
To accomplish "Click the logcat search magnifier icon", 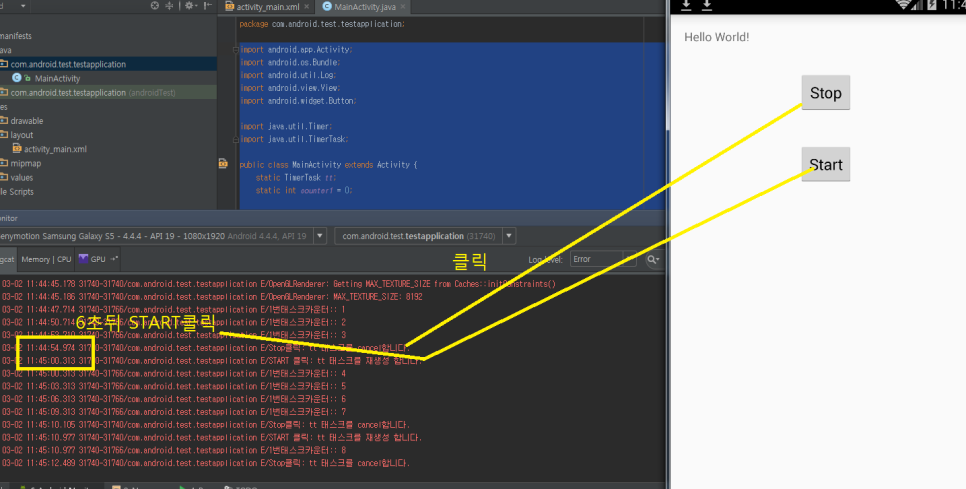I will pos(653,259).
